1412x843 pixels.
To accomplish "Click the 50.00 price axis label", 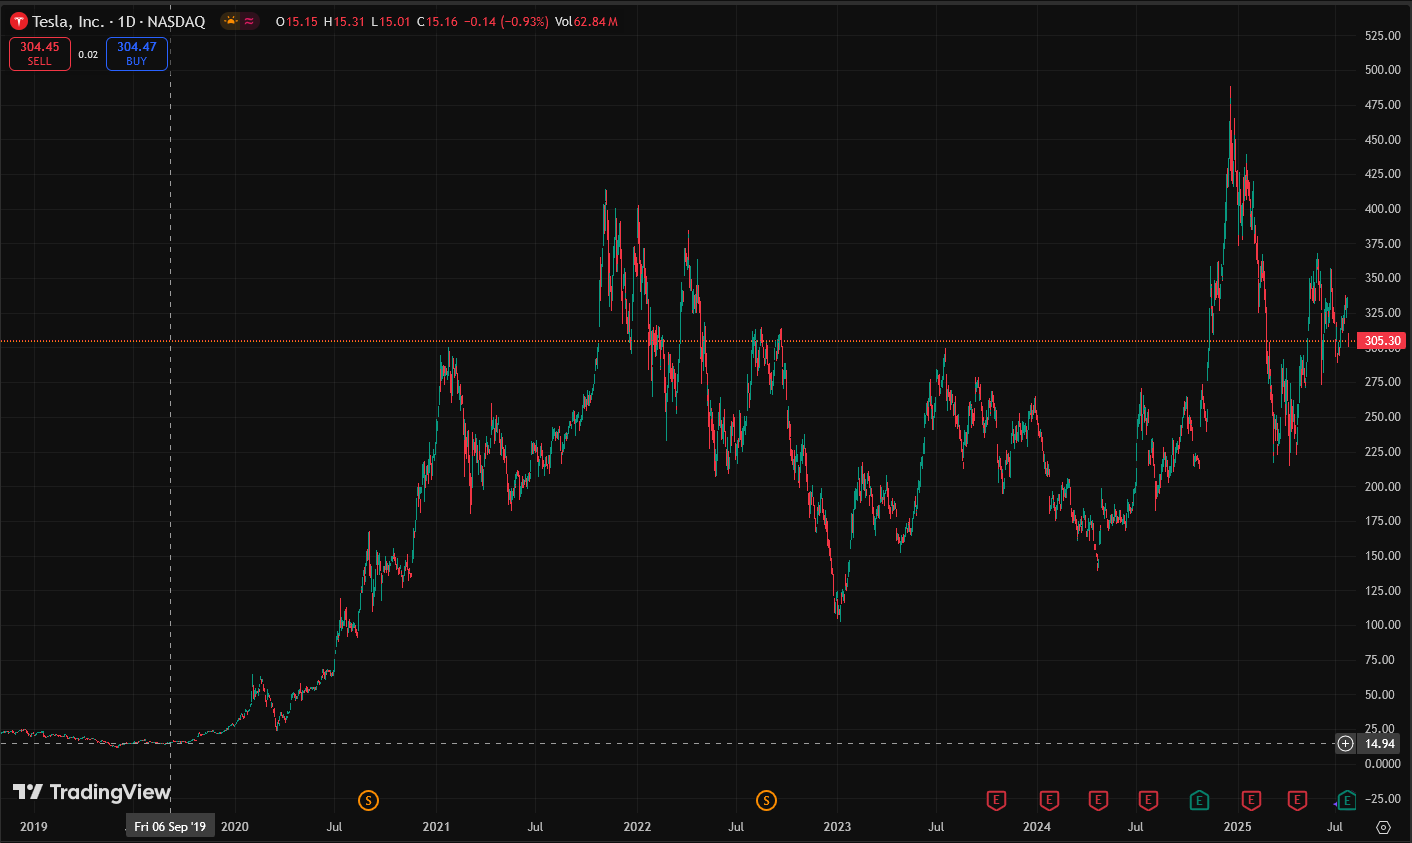I will coord(1379,695).
